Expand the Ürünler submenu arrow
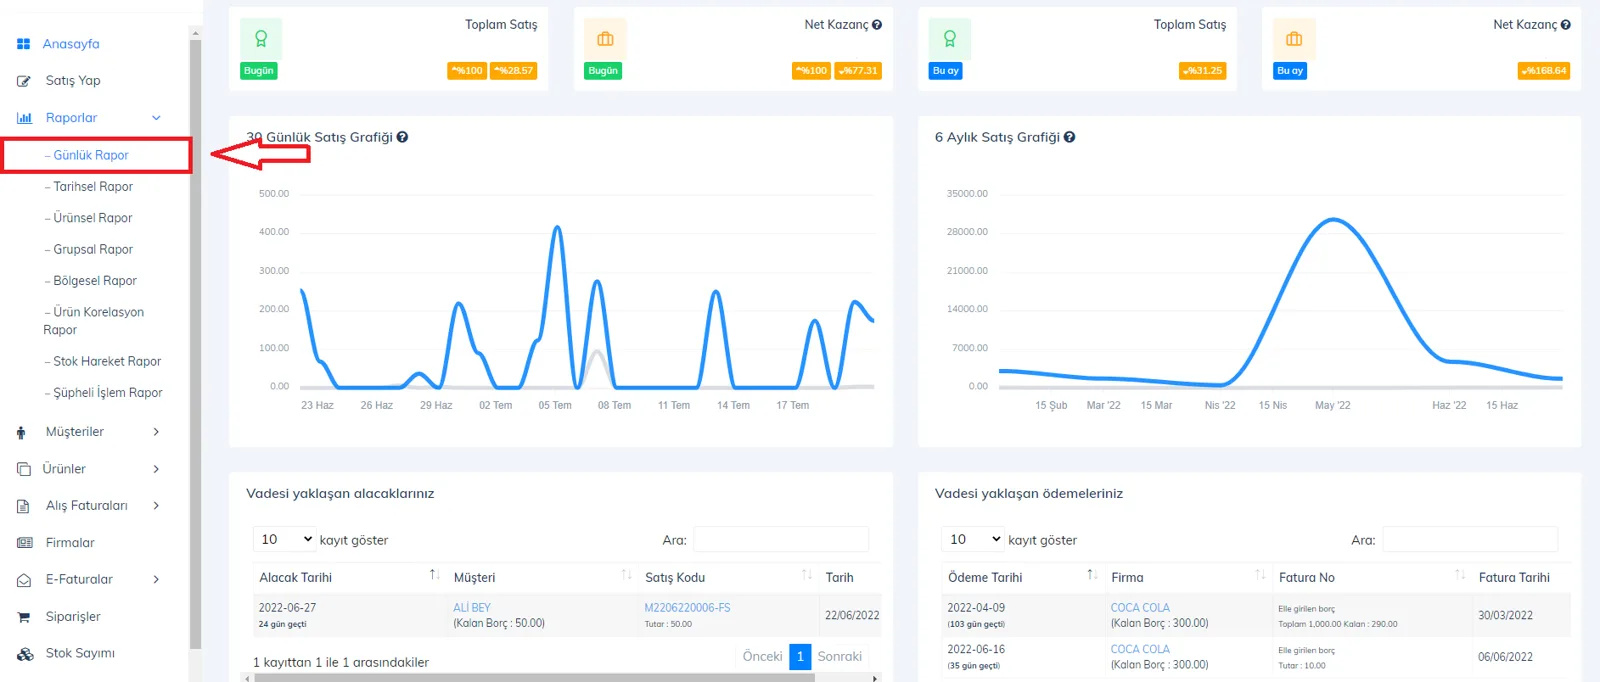Viewport: 1600px width, 682px height. pyautogui.click(x=156, y=469)
